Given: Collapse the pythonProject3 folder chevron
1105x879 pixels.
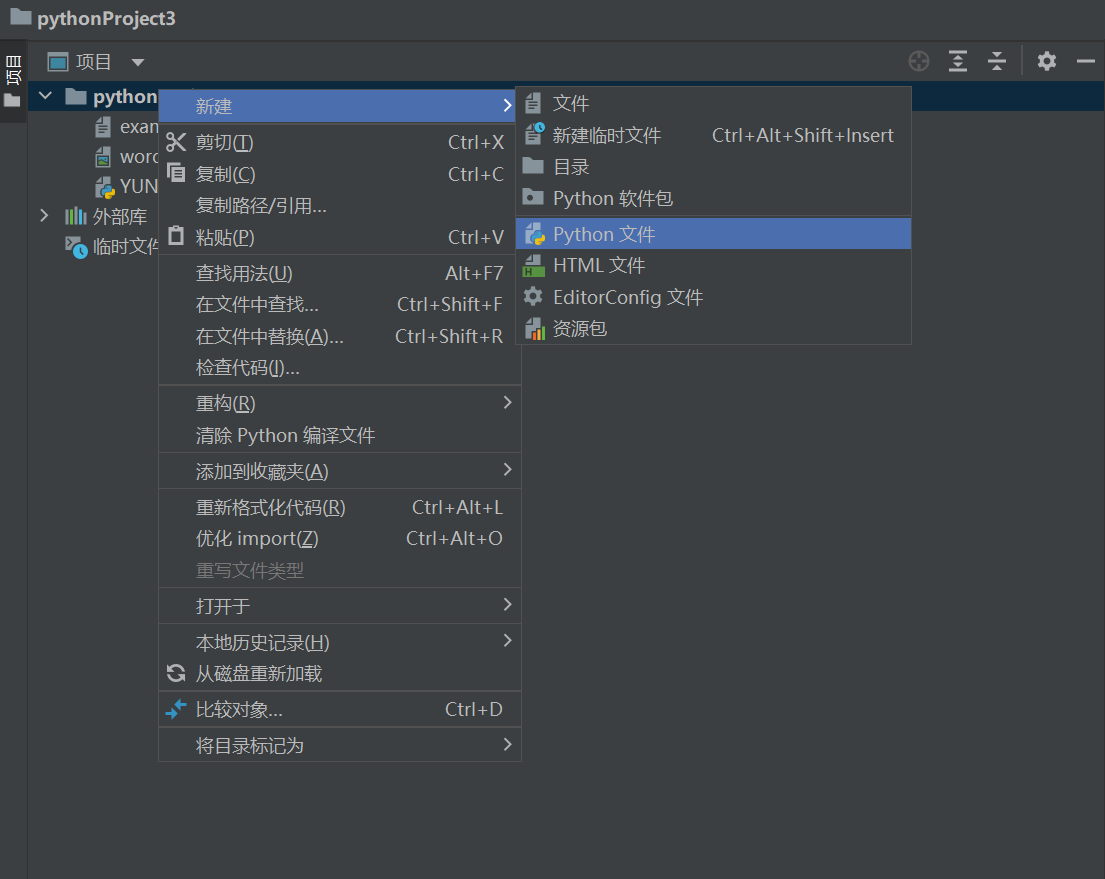Looking at the screenshot, I should 45,95.
